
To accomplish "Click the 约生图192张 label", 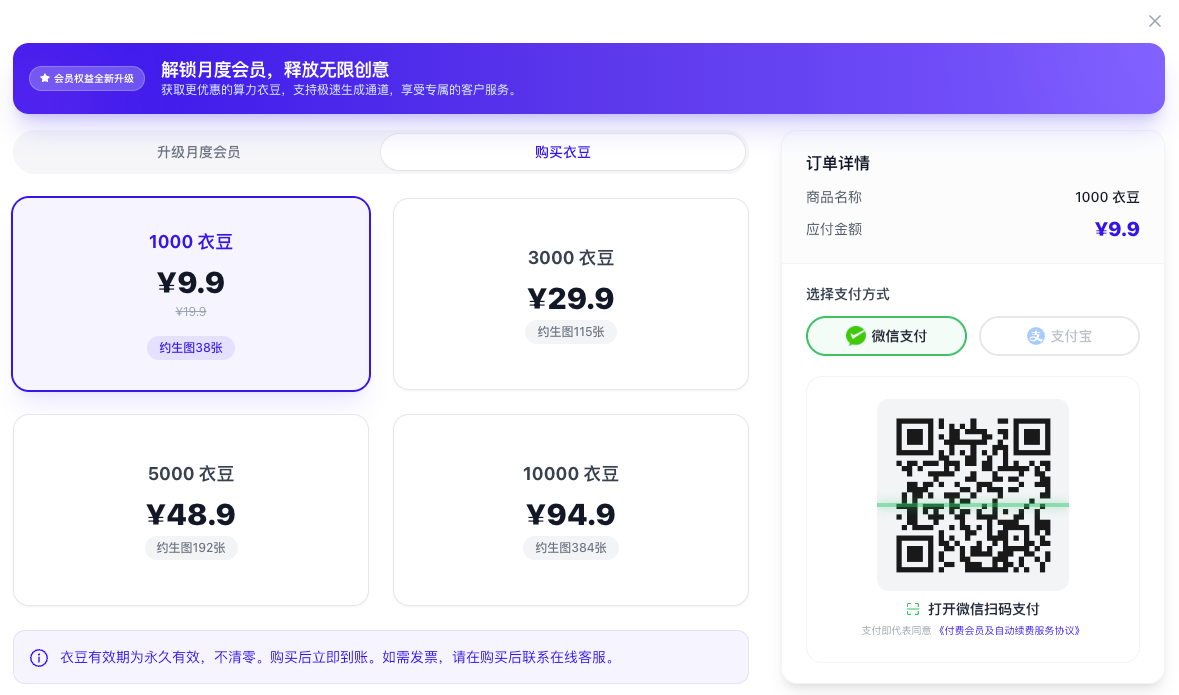I will pyautogui.click(x=191, y=548).
